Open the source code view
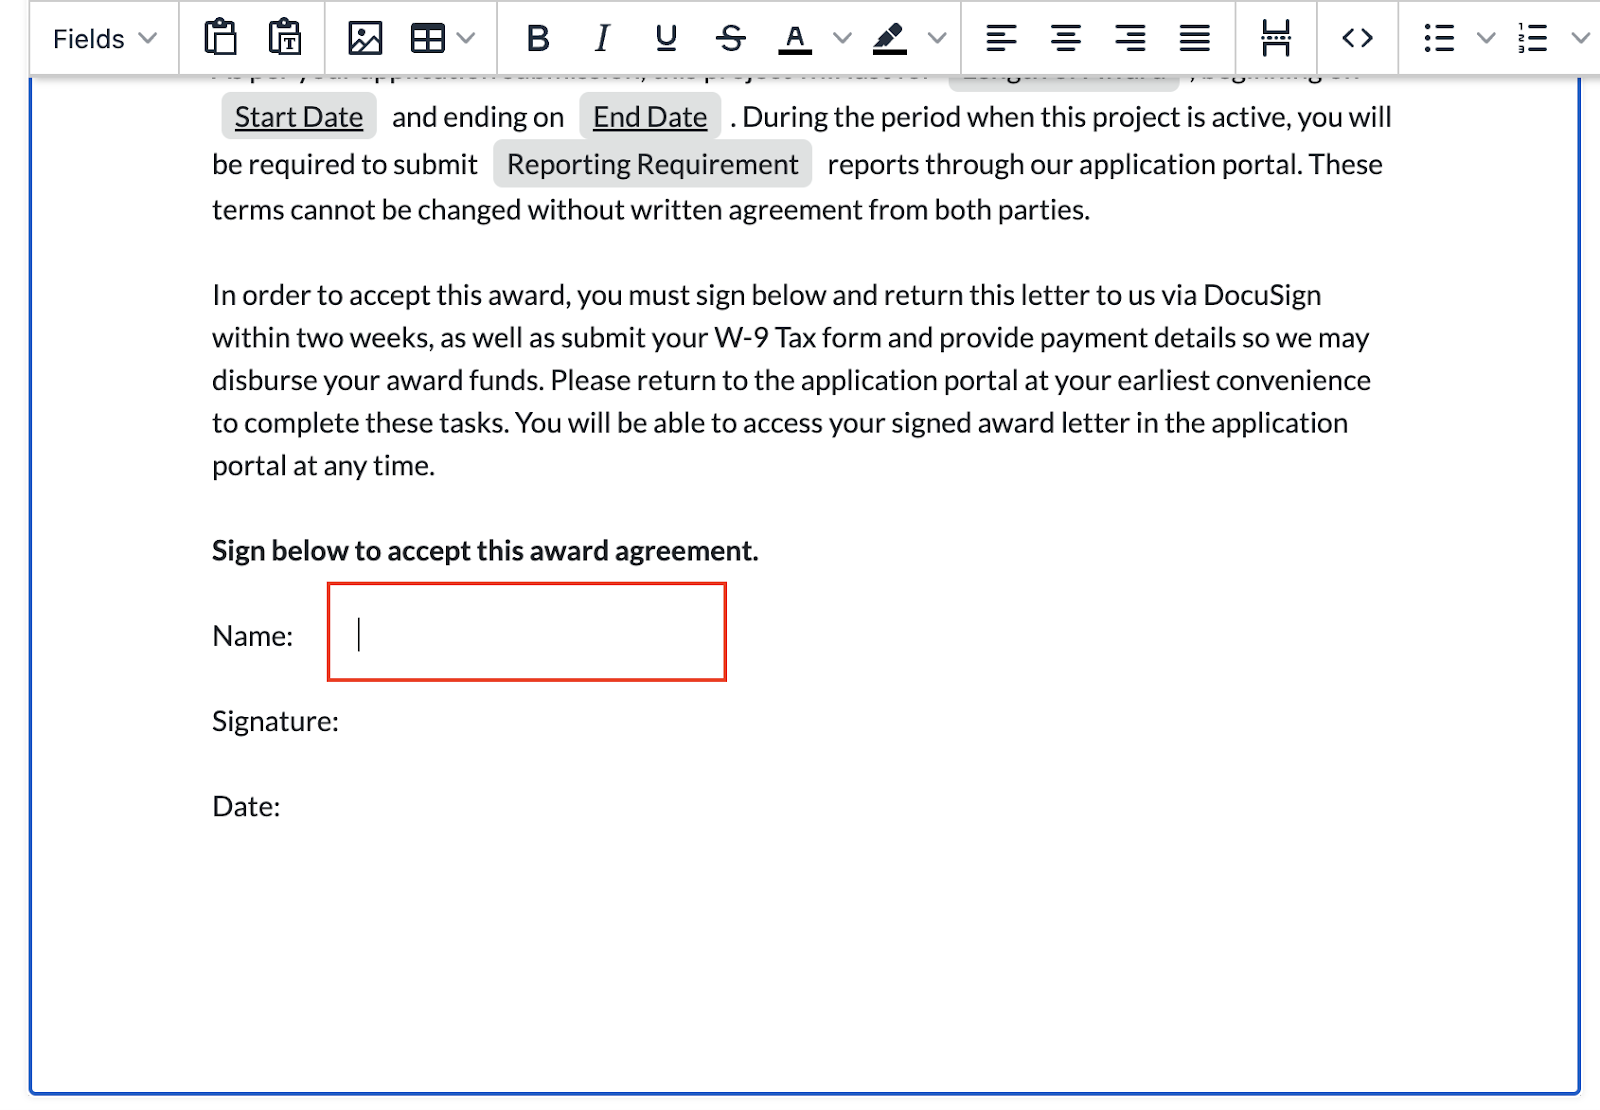1600x1110 pixels. (x=1357, y=38)
